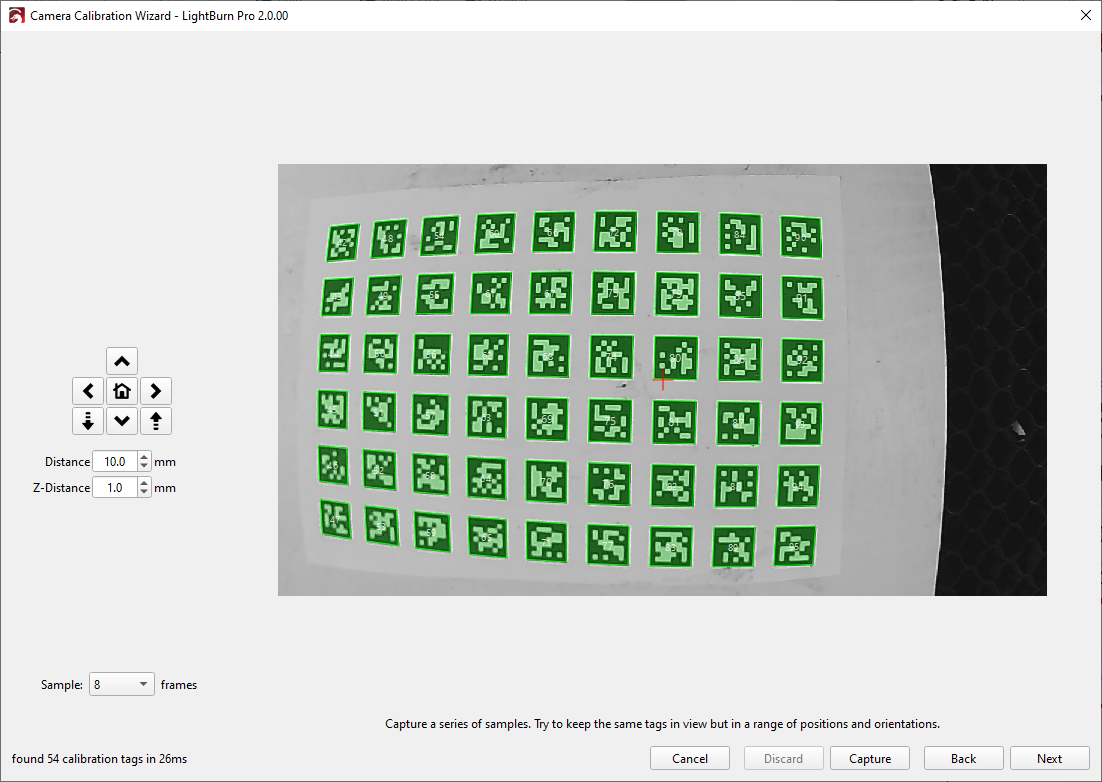
Task: Jog the laser head down
Action: [121, 421]
